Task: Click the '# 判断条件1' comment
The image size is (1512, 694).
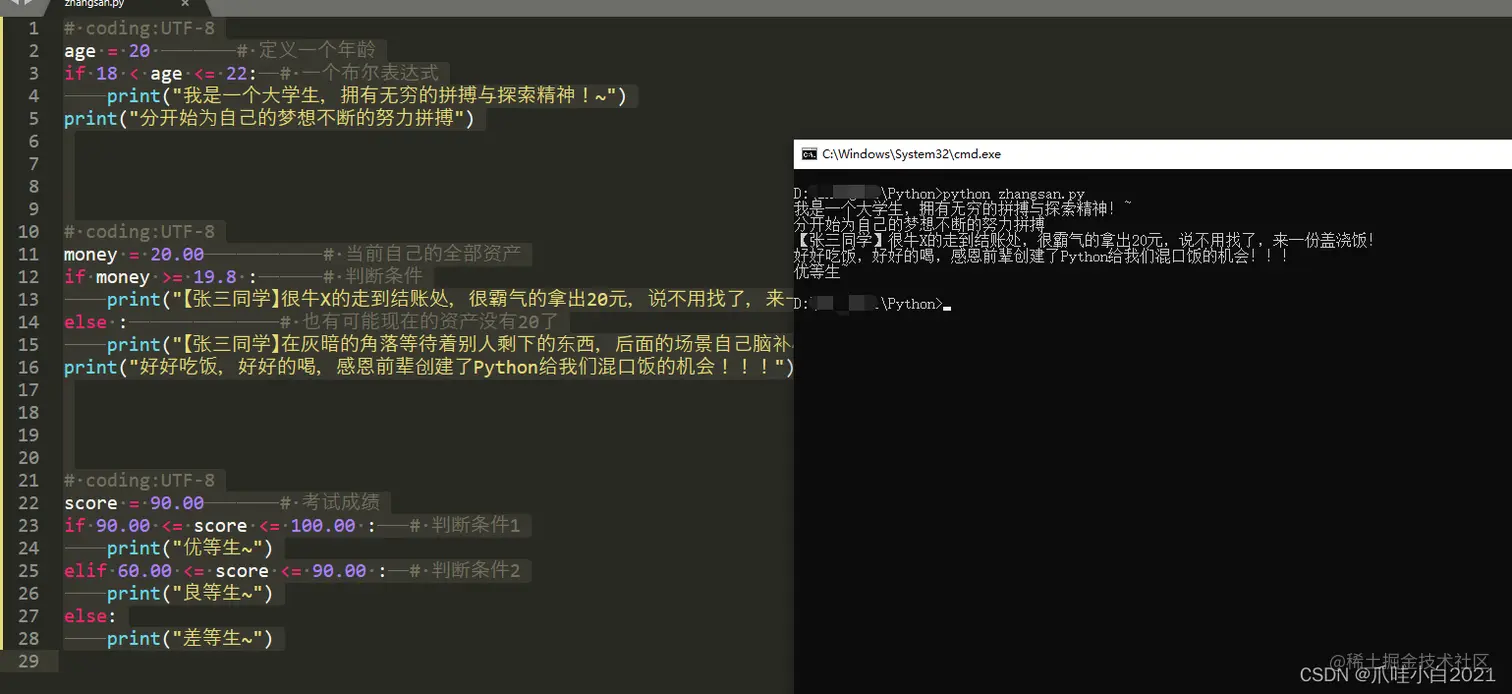Action: click(x=463, y=525)
